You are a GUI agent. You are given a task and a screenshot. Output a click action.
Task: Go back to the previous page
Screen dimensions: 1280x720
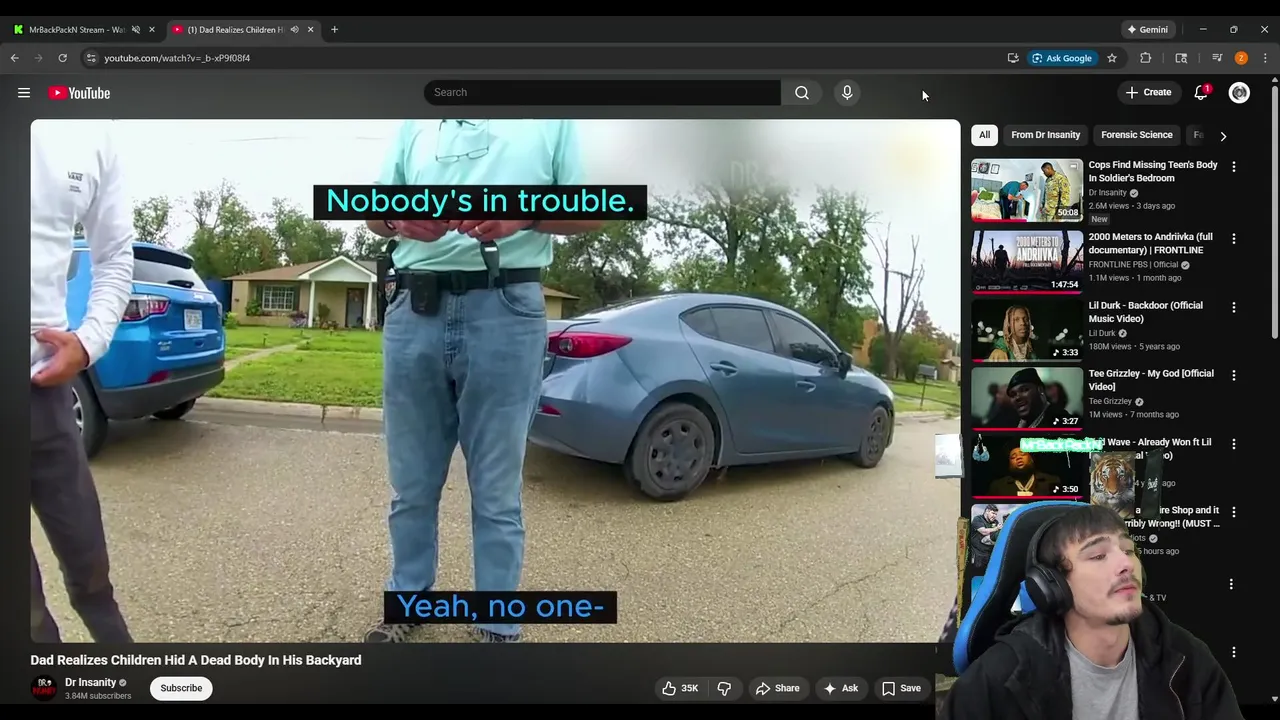15,58
